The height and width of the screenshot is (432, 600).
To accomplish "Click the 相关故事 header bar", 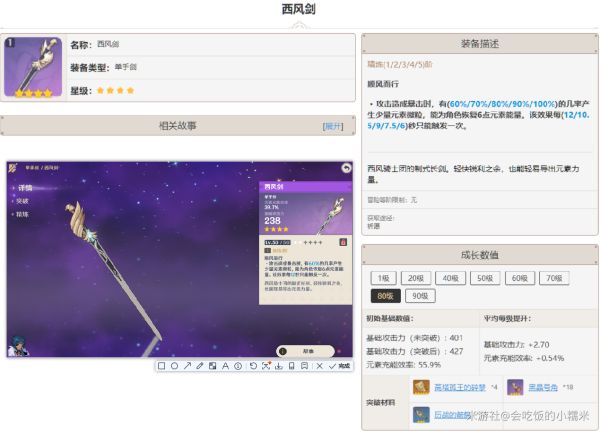I will tap(178, 126).
